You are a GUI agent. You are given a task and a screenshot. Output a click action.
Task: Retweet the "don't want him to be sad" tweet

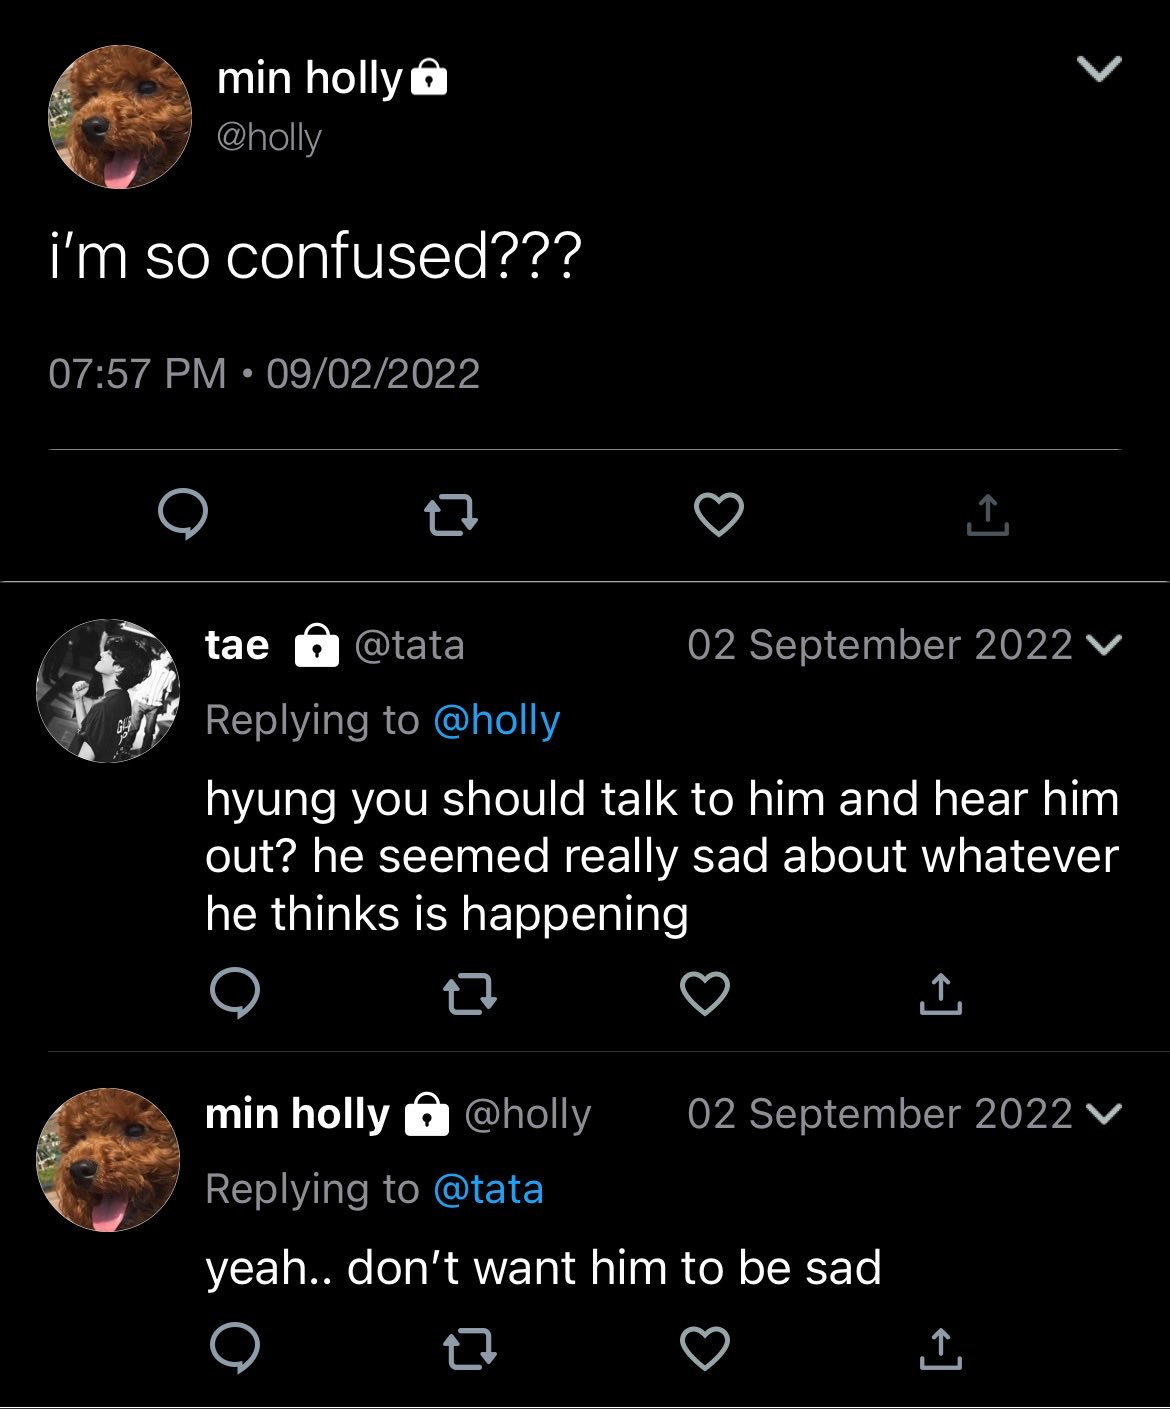[470, 1350]
